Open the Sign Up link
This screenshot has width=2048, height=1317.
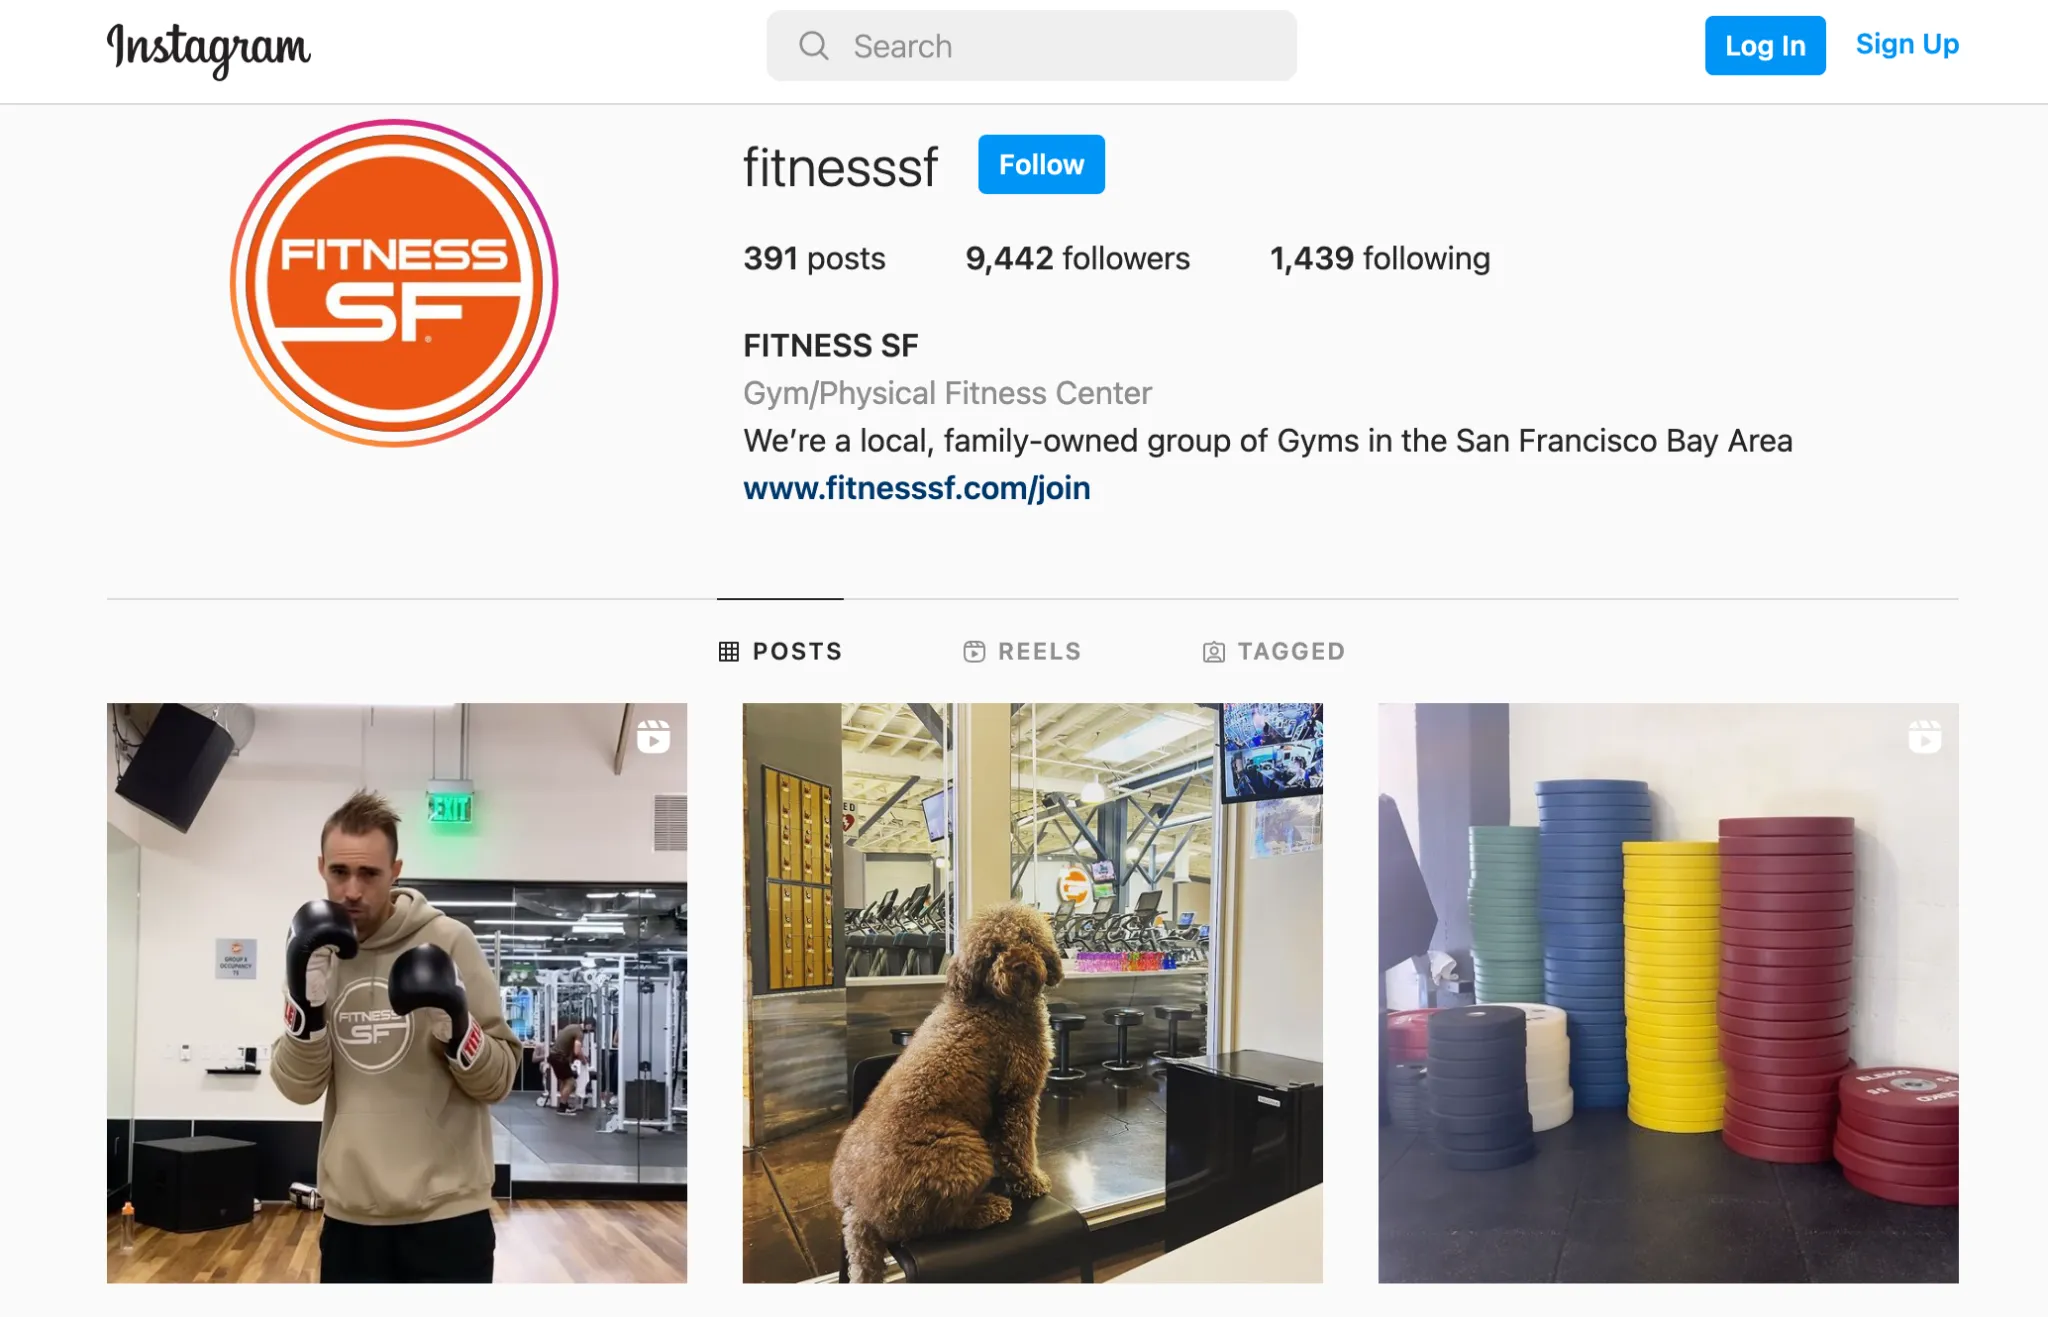[1907, 45]
